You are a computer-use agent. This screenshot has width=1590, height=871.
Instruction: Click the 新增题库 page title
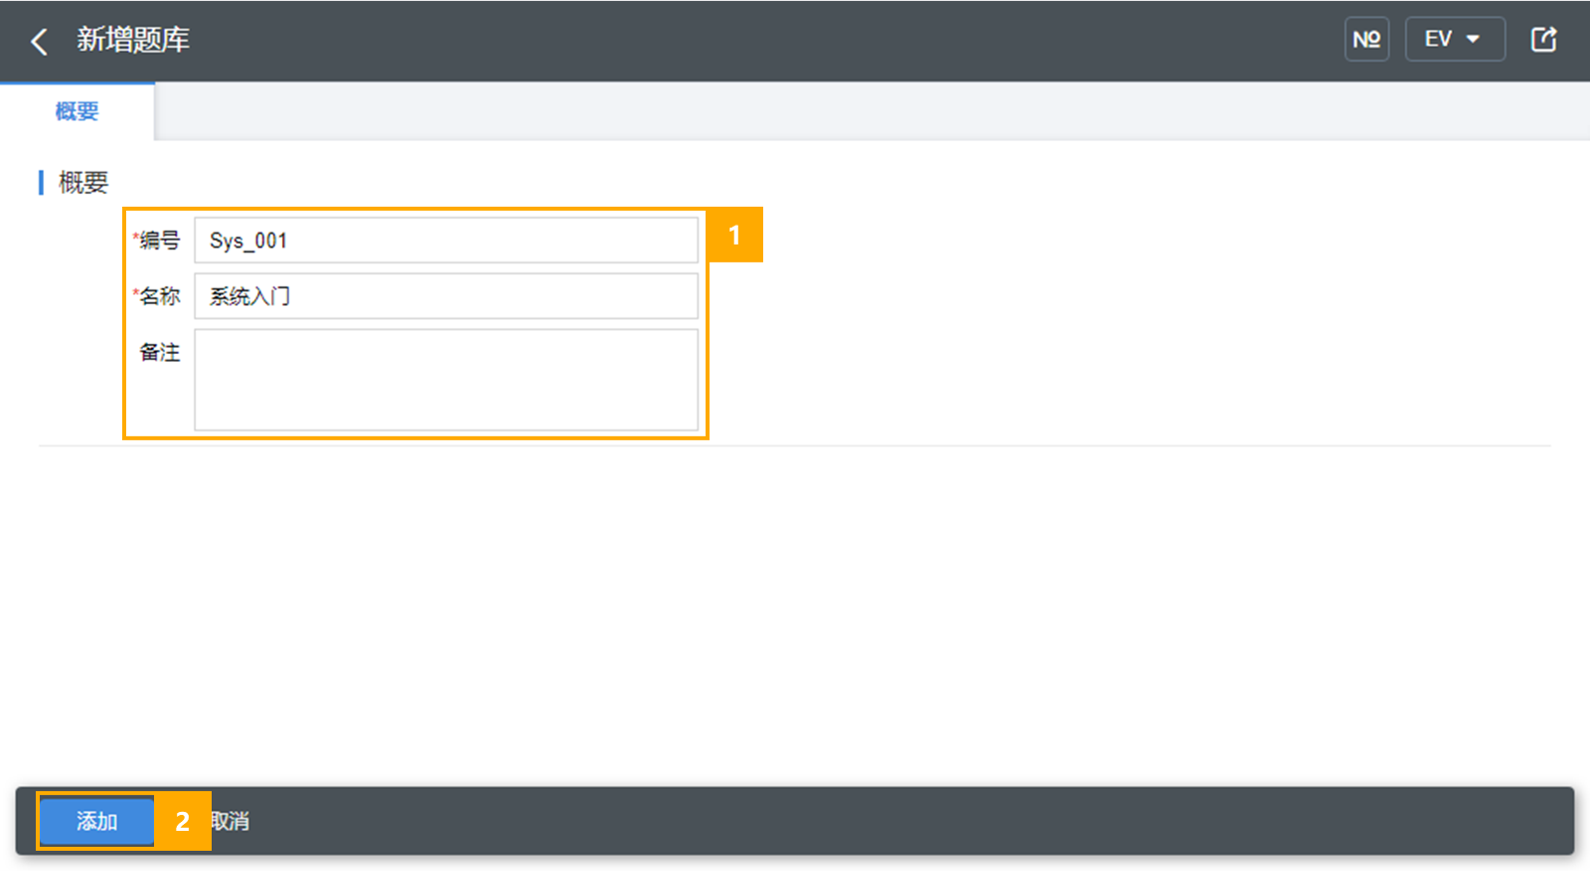(x=133, y=40)
